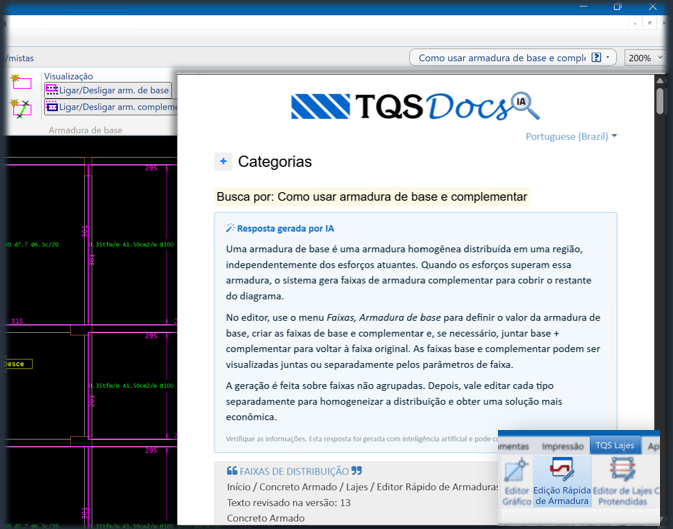Click the 'Busca por' search heading text
This screenshot has width=673, height=529.
pyautogui.click(x=371, y=197)
